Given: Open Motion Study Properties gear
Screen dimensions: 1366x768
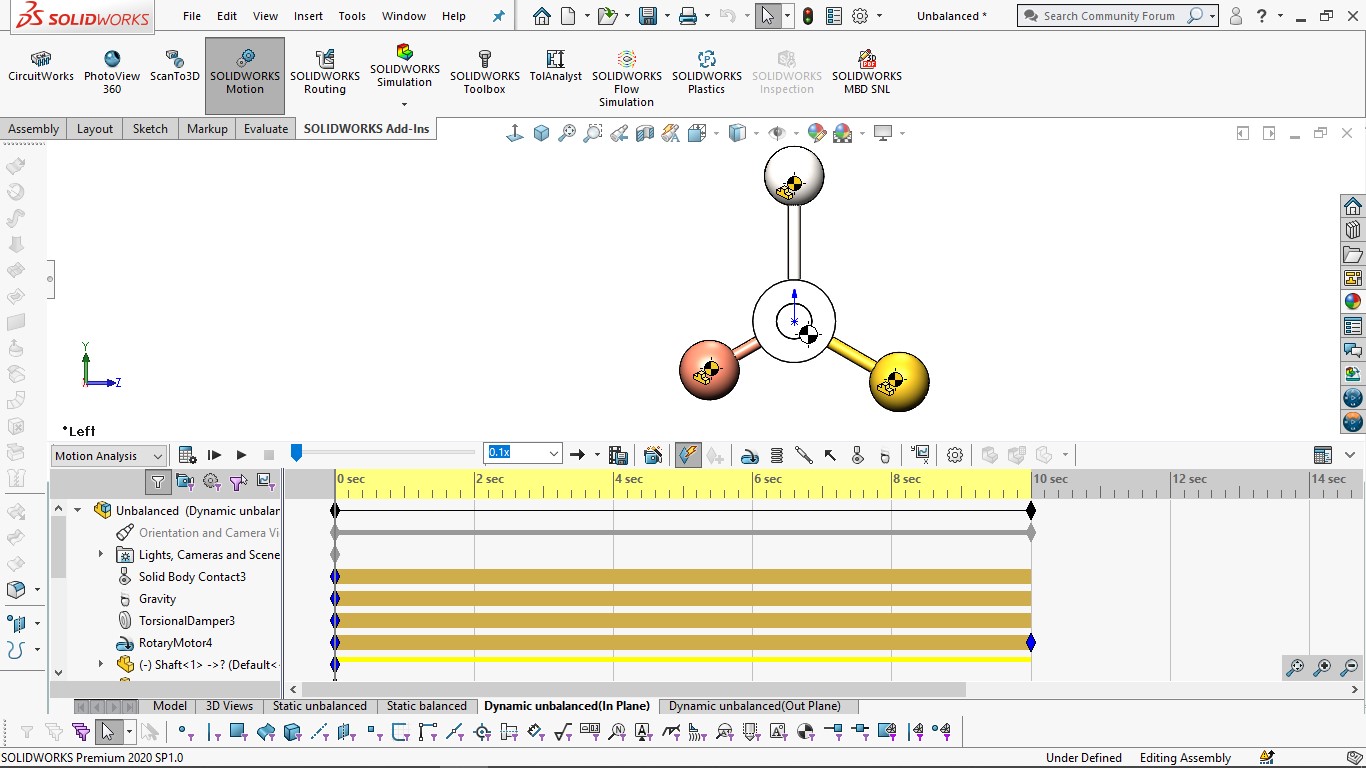Looking at the screenshot, I should (x=955, y=455).
